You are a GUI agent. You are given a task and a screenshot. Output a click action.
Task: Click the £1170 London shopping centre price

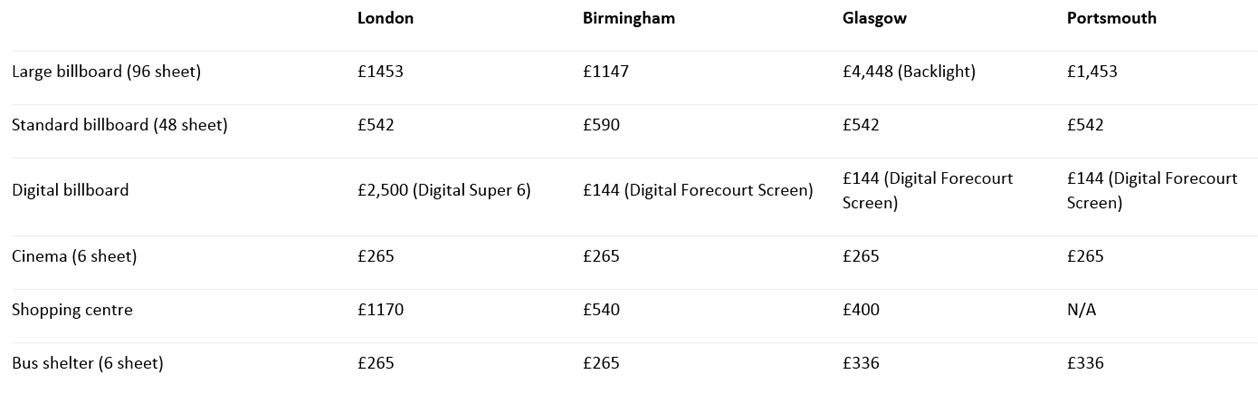pos(379,310)
